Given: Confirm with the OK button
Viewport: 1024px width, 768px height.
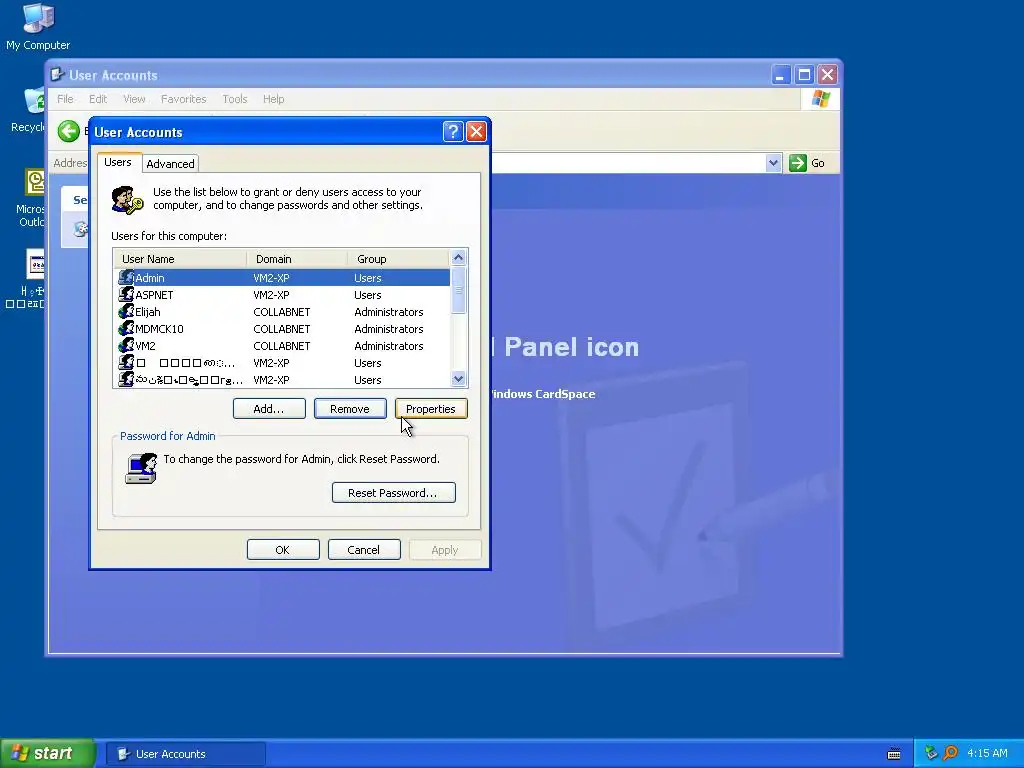Looking at the screenshot, I should tap(283, 550).
